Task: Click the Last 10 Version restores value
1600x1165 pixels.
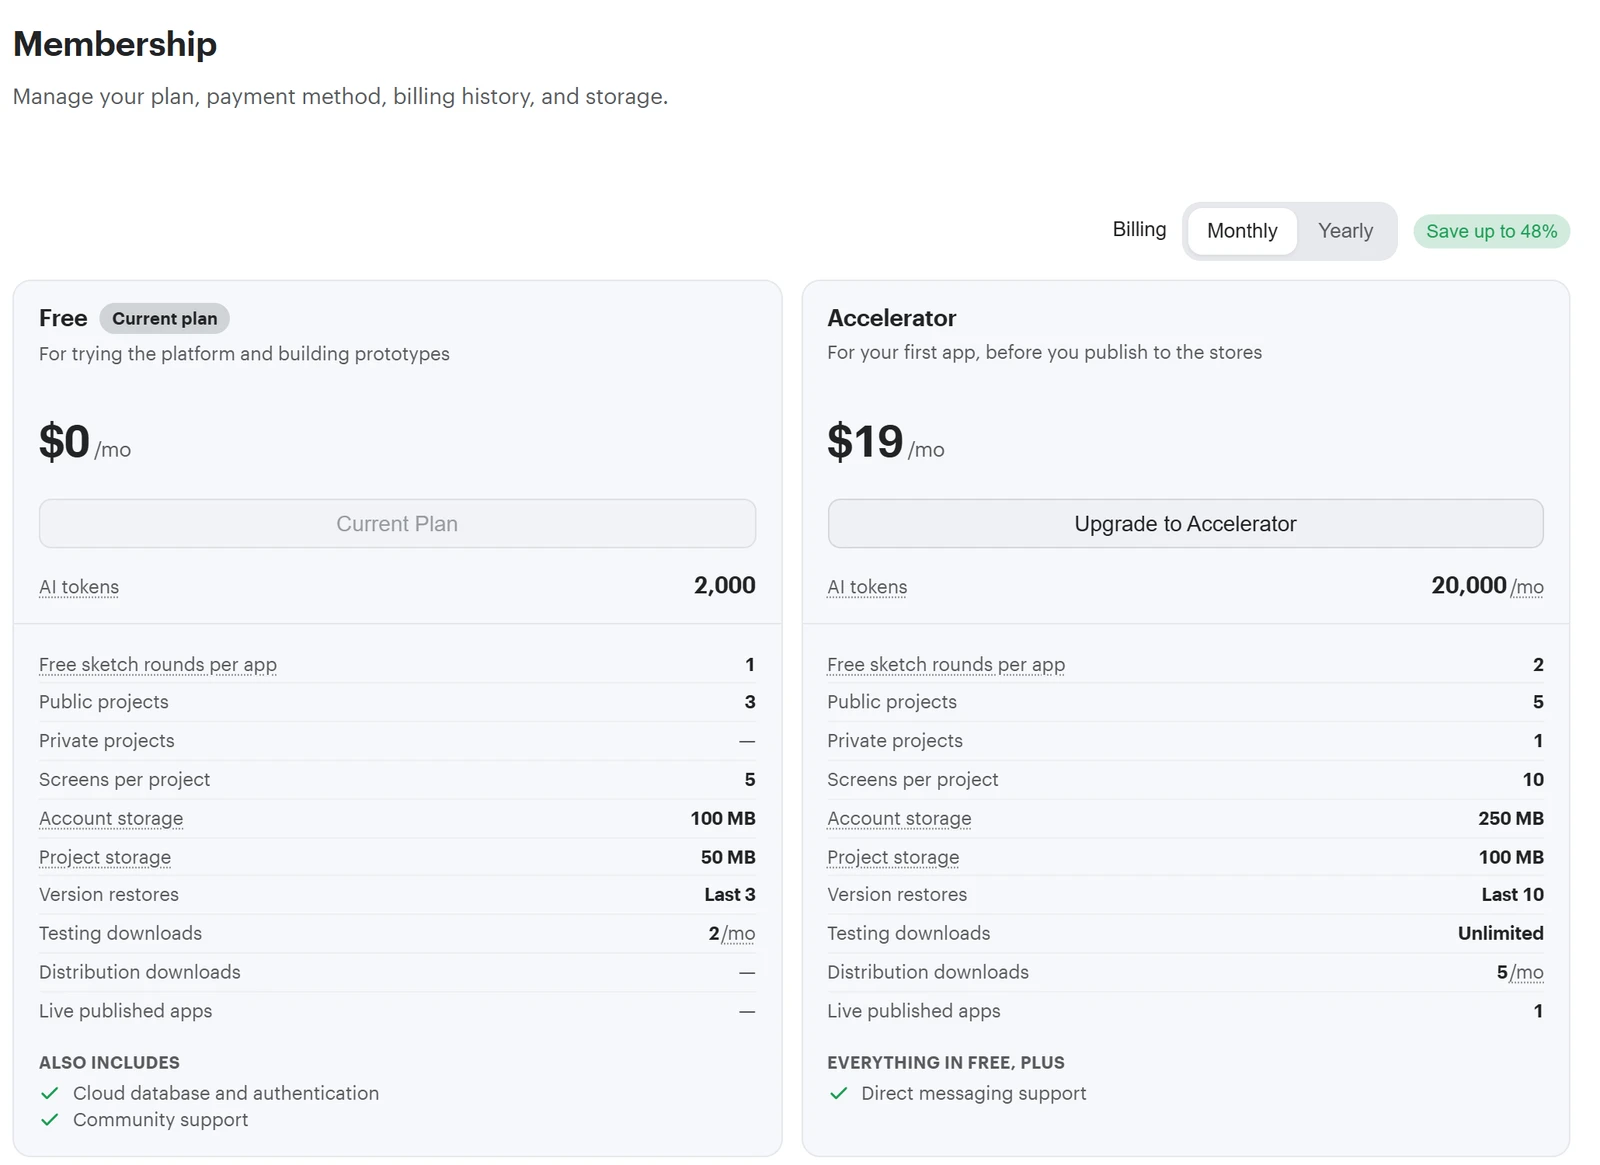Action: tap(1513, 894)
